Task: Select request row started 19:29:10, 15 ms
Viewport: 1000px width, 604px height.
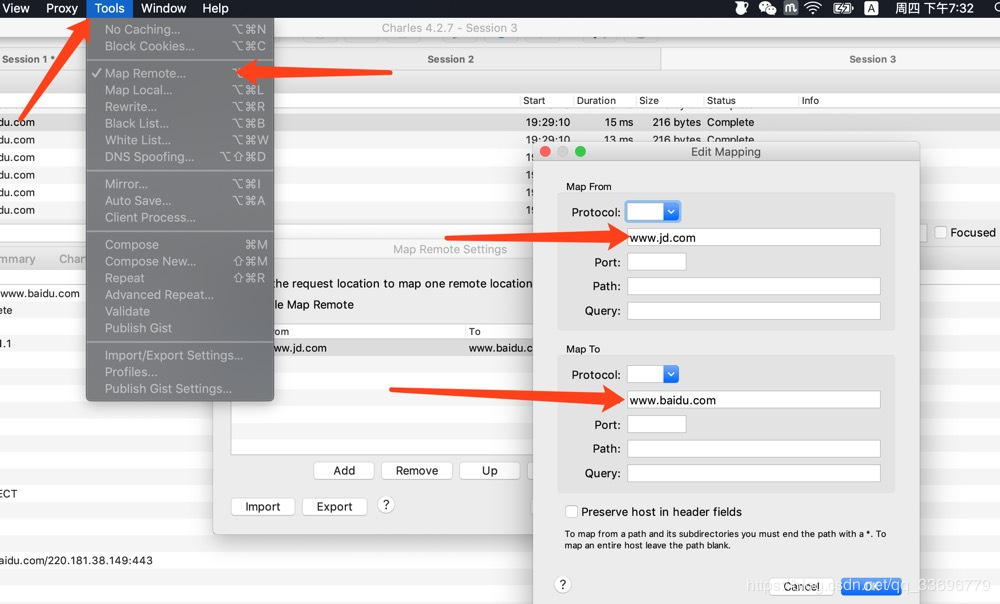Action: tap(637, 122)
